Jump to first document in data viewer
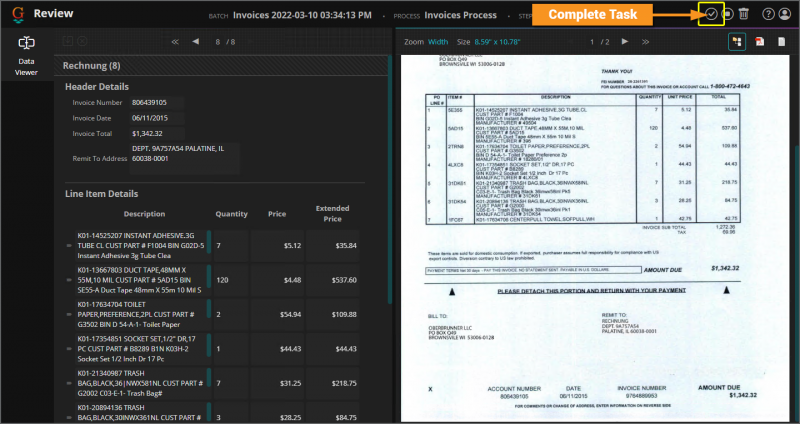 click(176, 42)
